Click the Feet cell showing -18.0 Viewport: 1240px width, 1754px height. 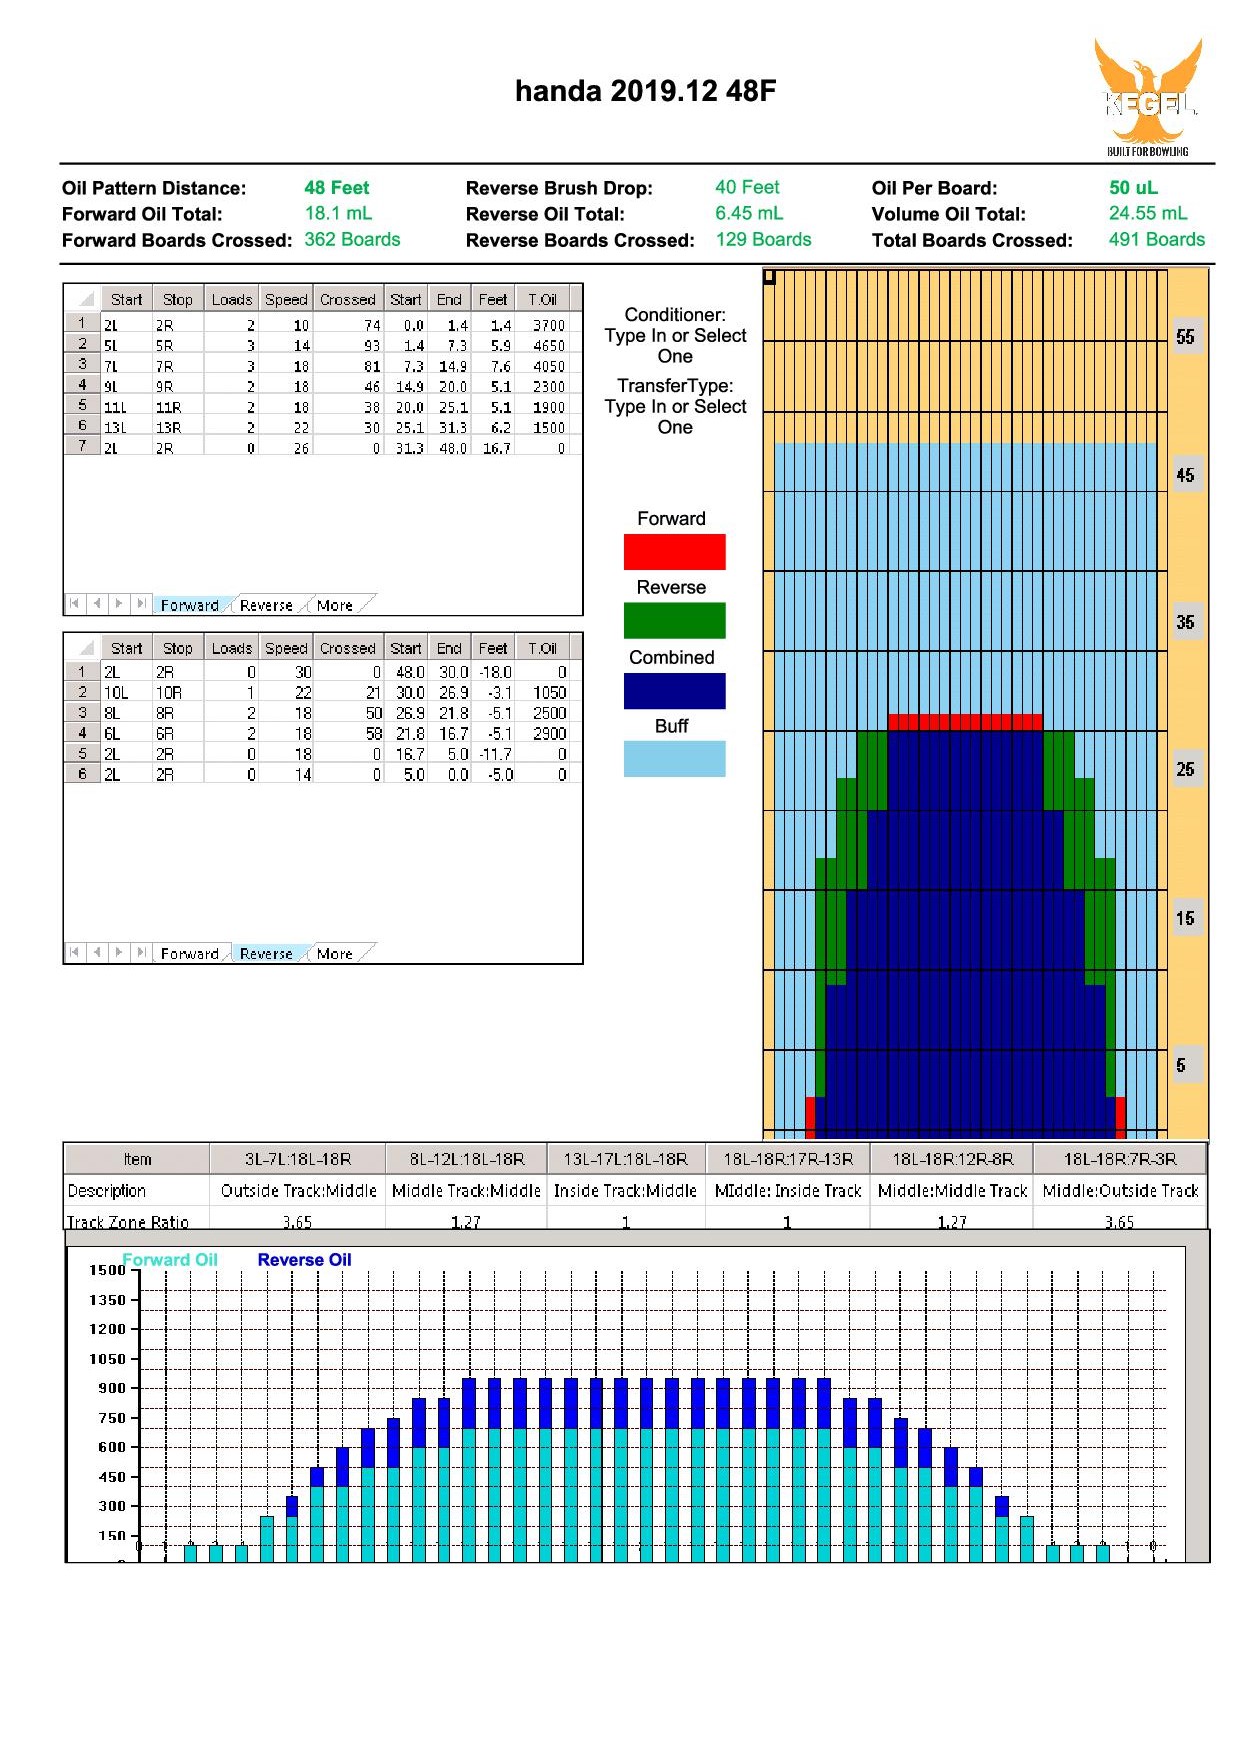tap(493, 672)
